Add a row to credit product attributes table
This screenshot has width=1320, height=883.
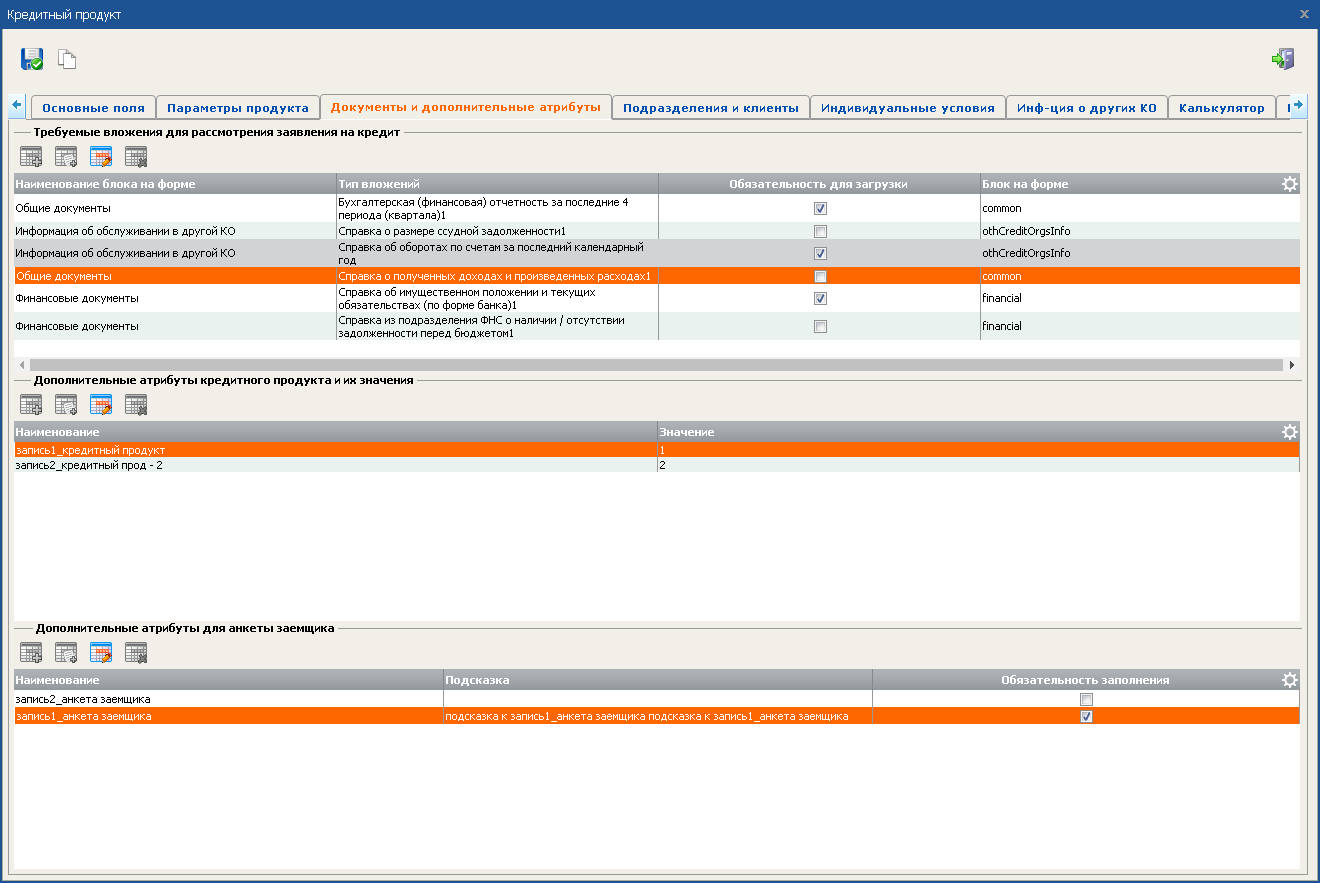(31, 404)
